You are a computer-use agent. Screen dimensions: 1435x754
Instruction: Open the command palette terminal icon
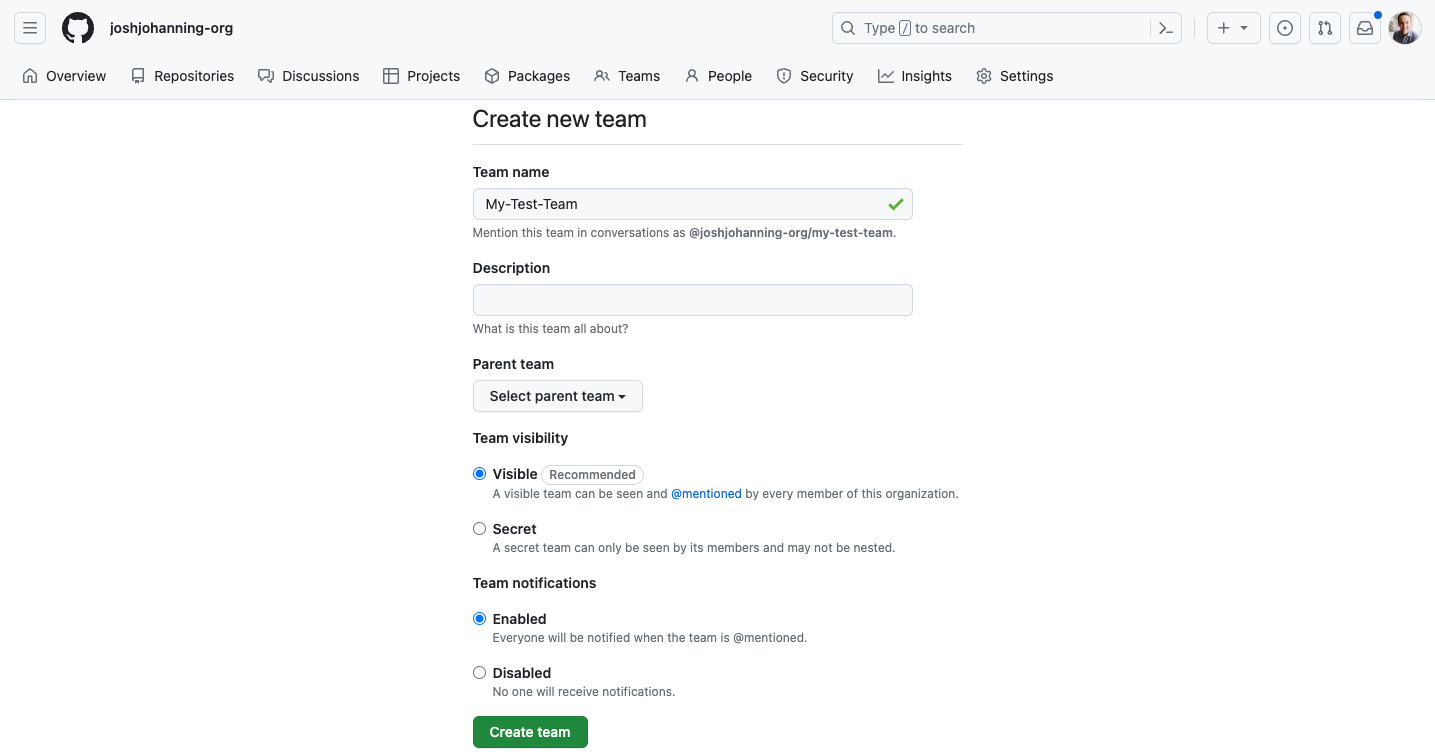coord(1165,28)
